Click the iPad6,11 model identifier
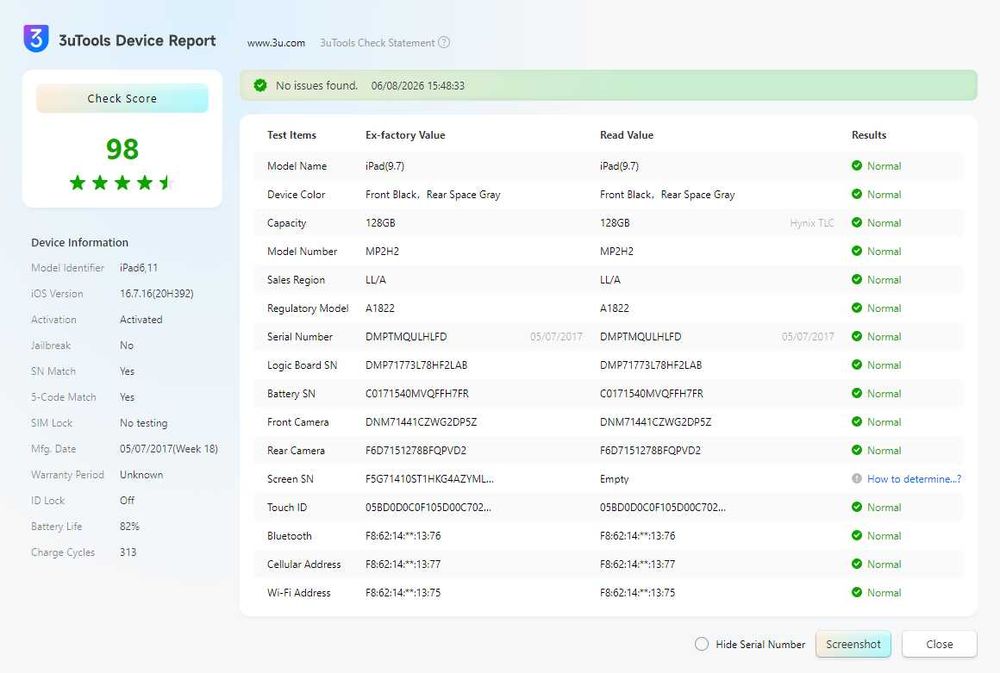The image size is (1000, 673). [138, 268]
